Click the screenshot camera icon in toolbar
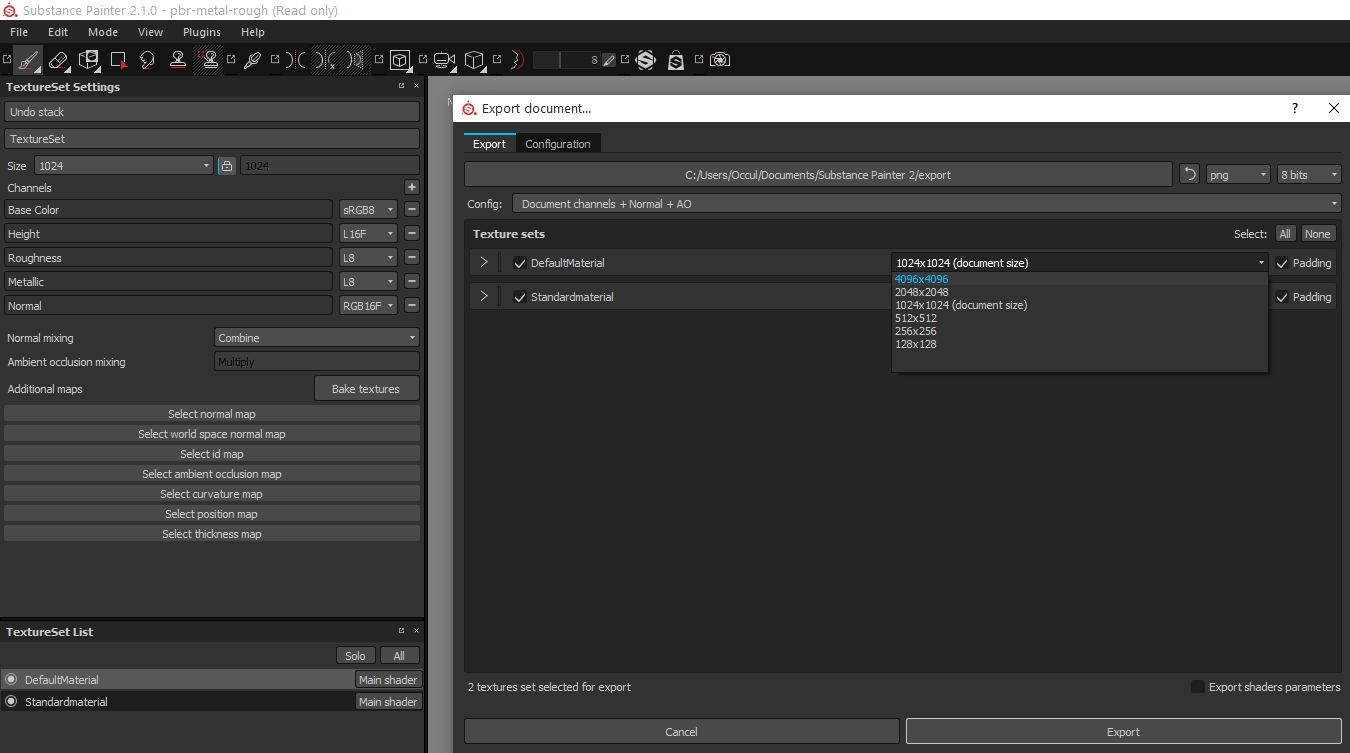Image resolution: width=1350 pixels, height=753 pixels. 719,60
